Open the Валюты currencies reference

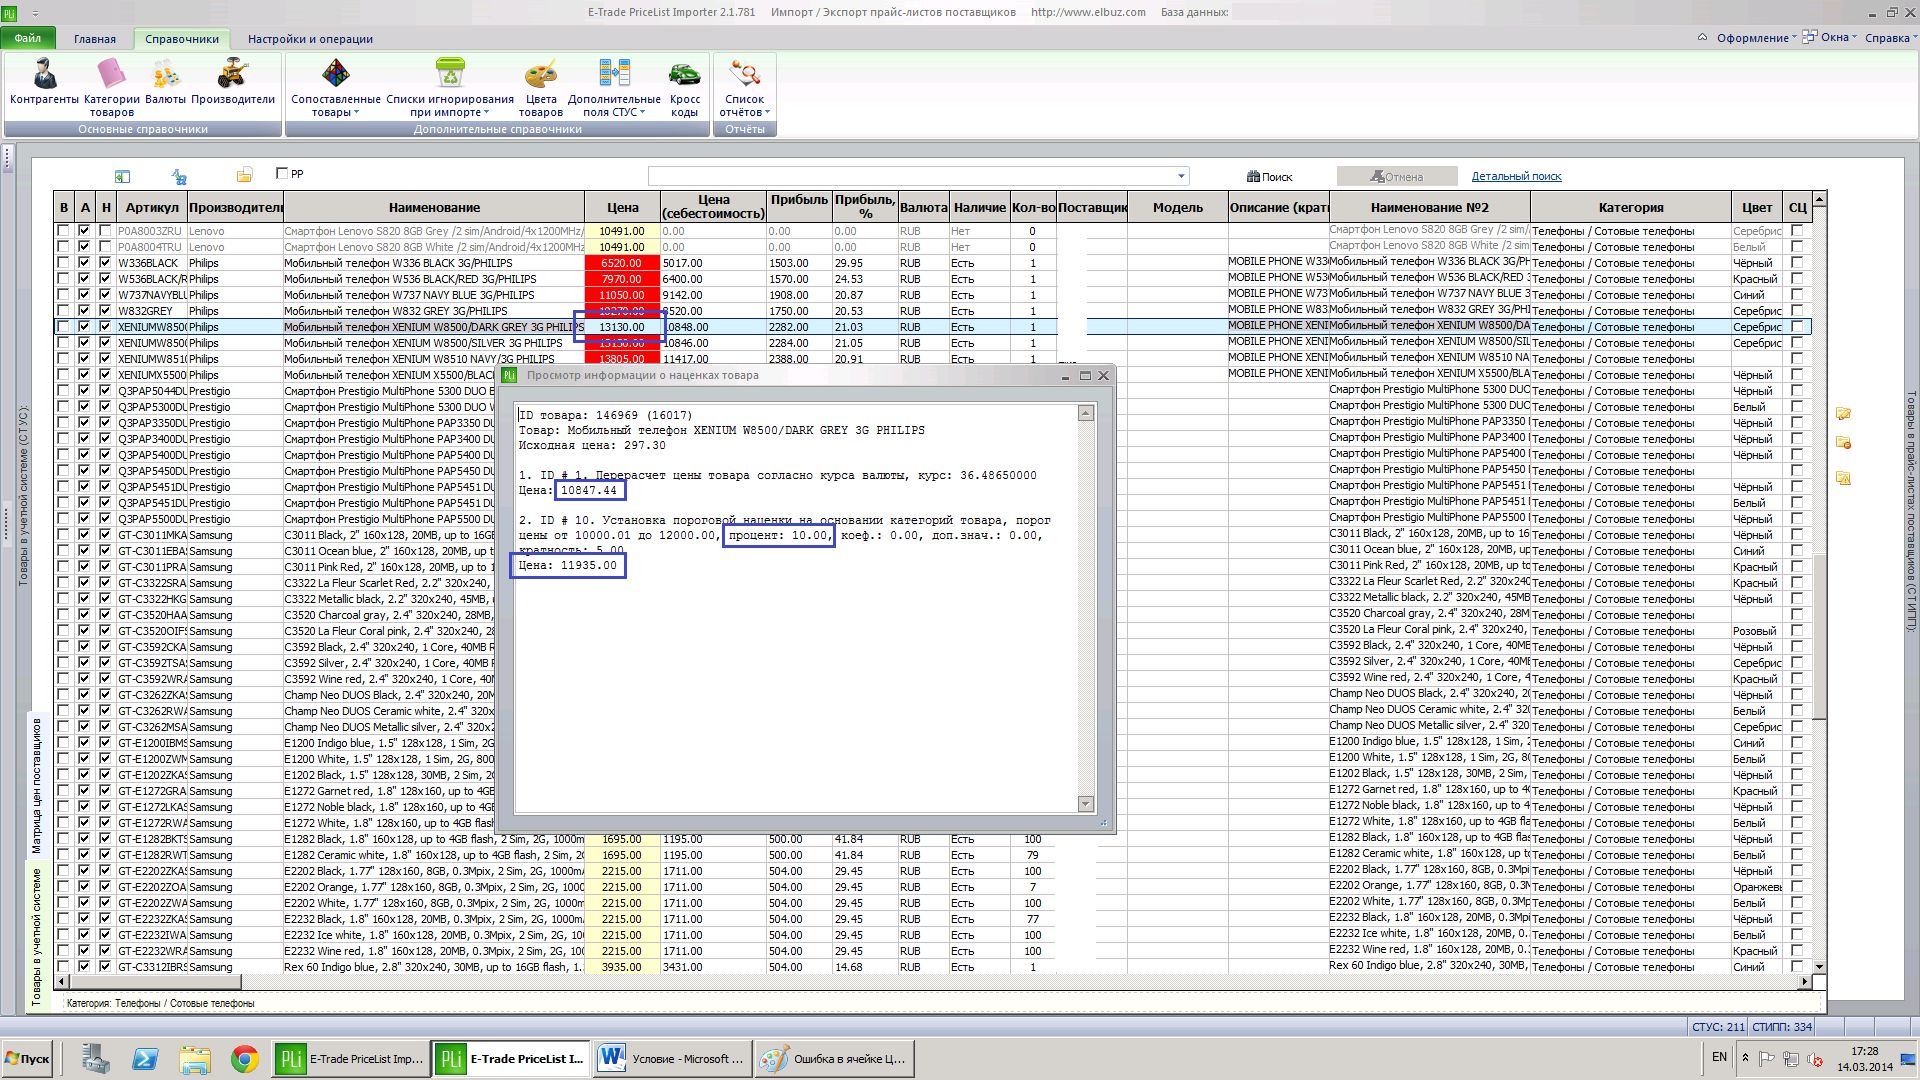(165, 82)
